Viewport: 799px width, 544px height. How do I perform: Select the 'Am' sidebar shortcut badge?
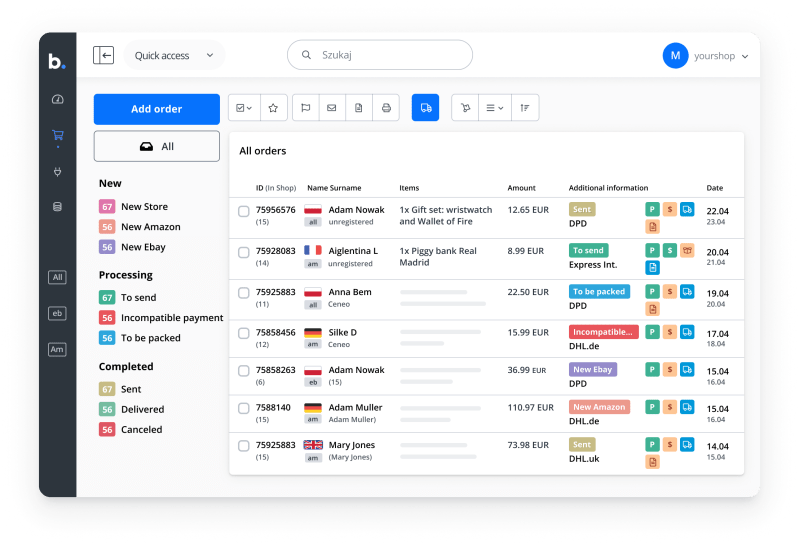coord(57,349)
